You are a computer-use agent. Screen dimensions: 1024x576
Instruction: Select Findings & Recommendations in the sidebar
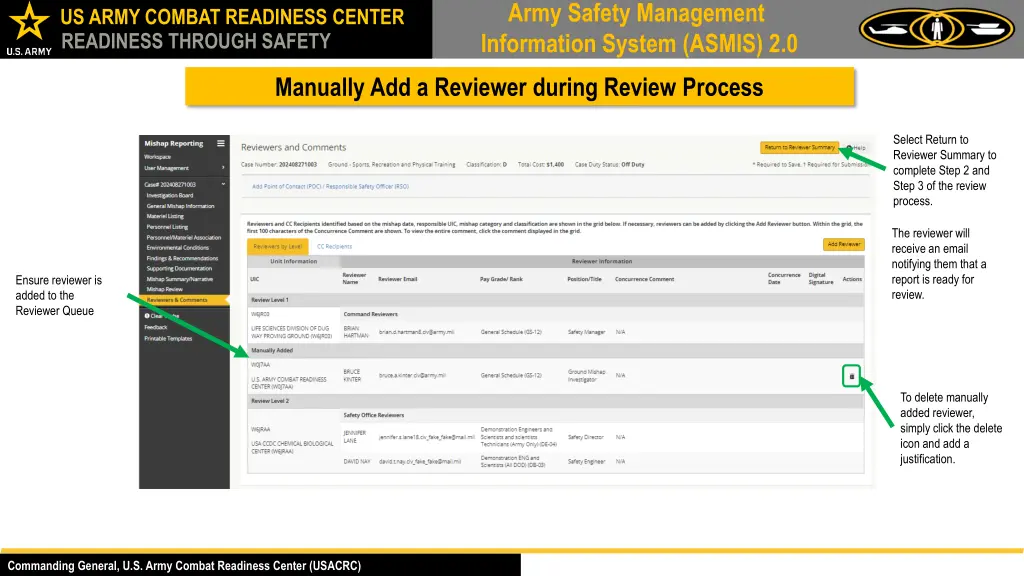tap(185, 258)
